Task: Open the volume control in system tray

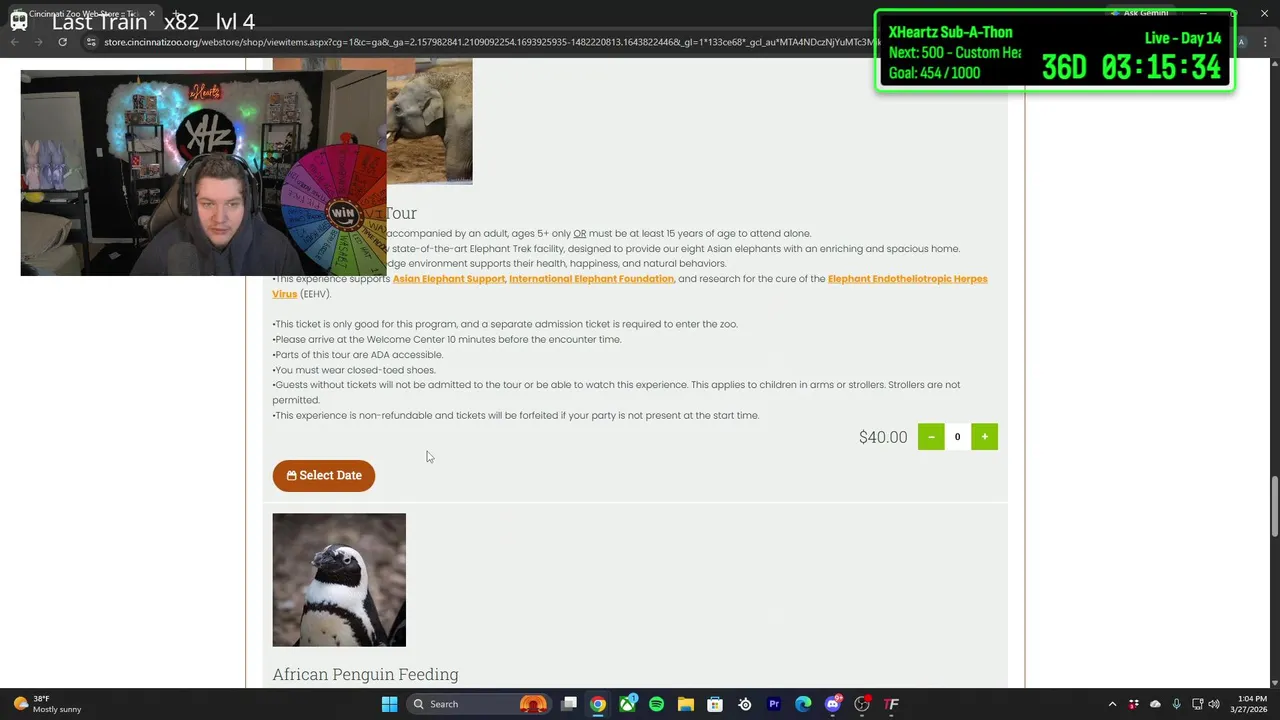Action: (x=1215, y=704)
